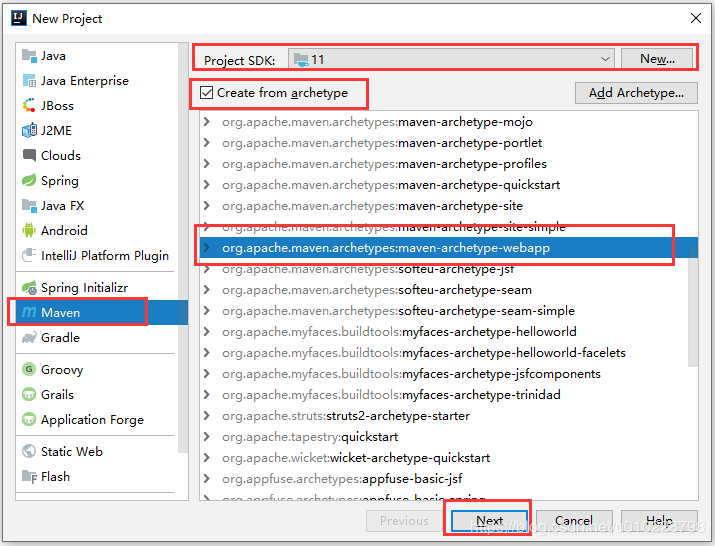Screen dimensions: 715x546
Task: Select Spring project type label
Action: [60, 181]
